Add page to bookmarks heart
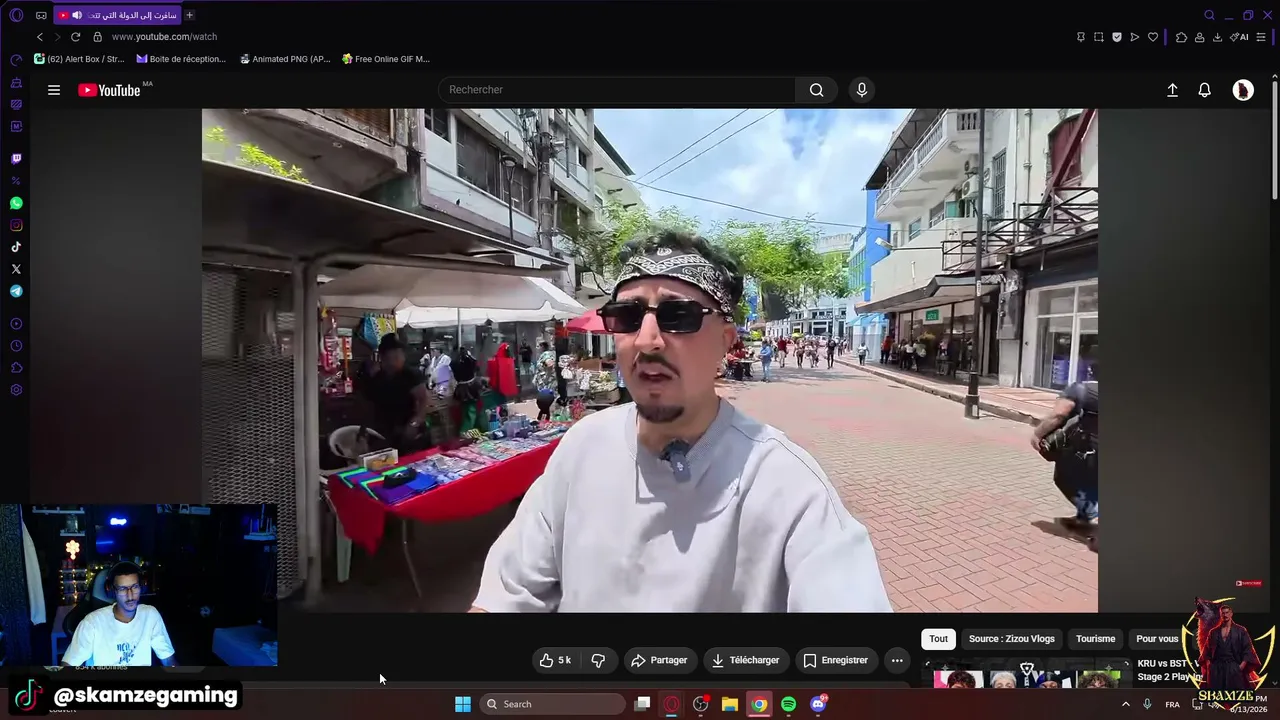Viewport: 1280px width, 720px height. coord(1153,37)
